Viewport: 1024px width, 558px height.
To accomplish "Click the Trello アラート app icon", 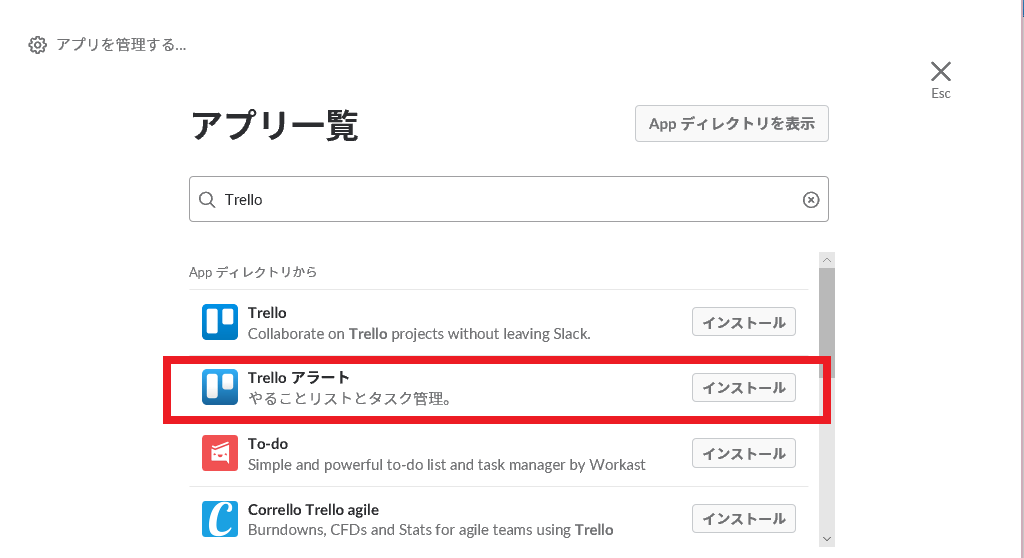I will coord(220,387).
